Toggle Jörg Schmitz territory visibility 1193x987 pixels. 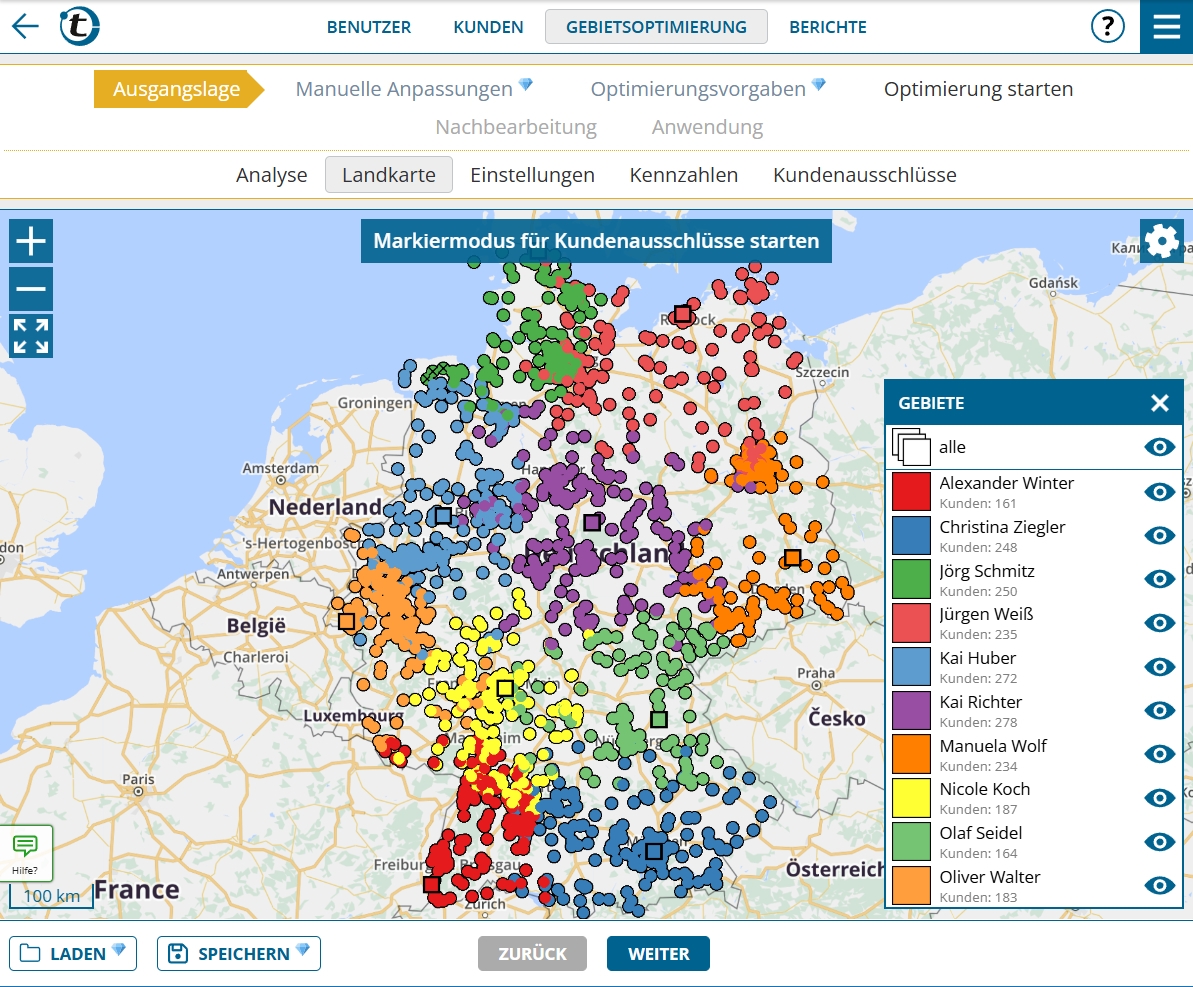1160,579
